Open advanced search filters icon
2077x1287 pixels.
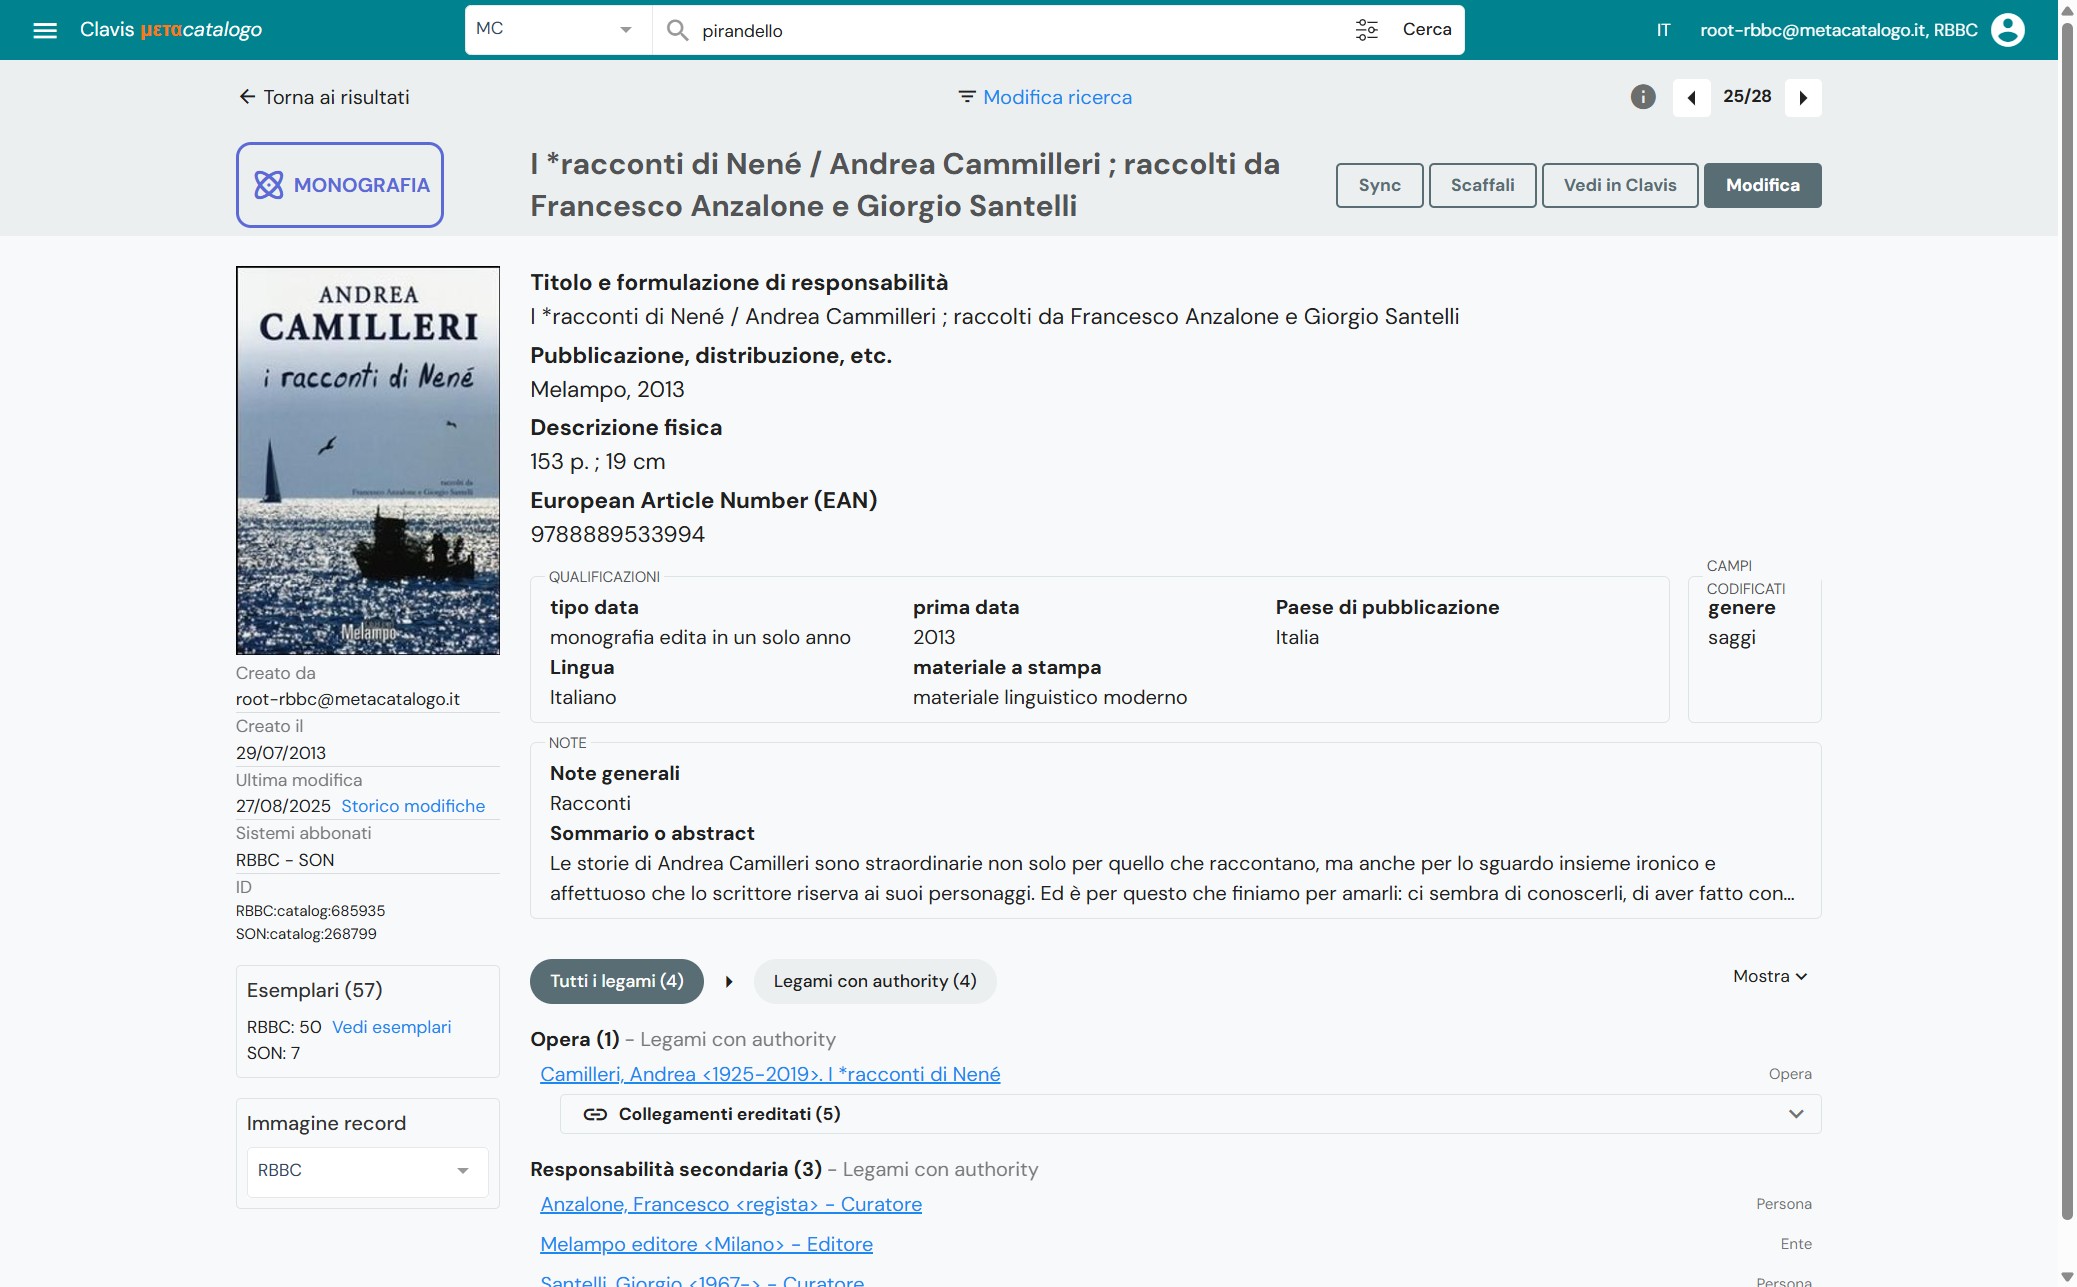[1366, 30]
